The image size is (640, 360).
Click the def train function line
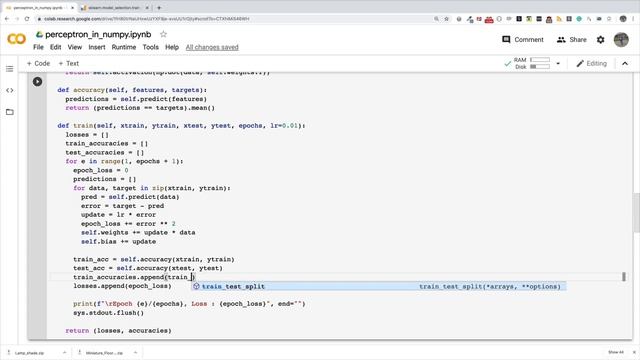[x=181, y=126]
